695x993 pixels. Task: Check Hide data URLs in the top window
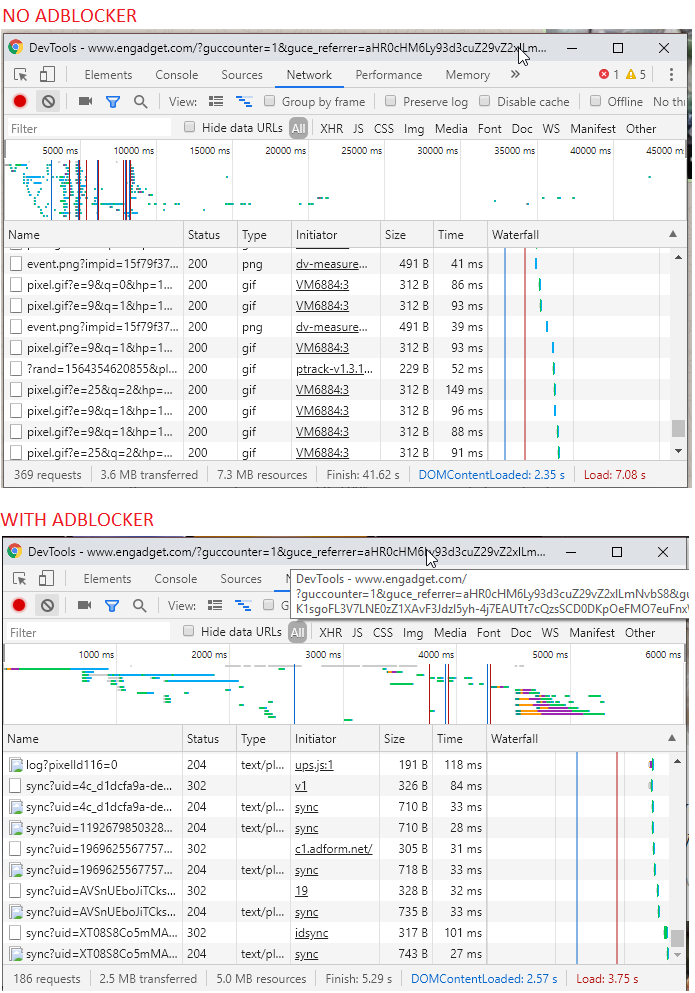point(189,127)
